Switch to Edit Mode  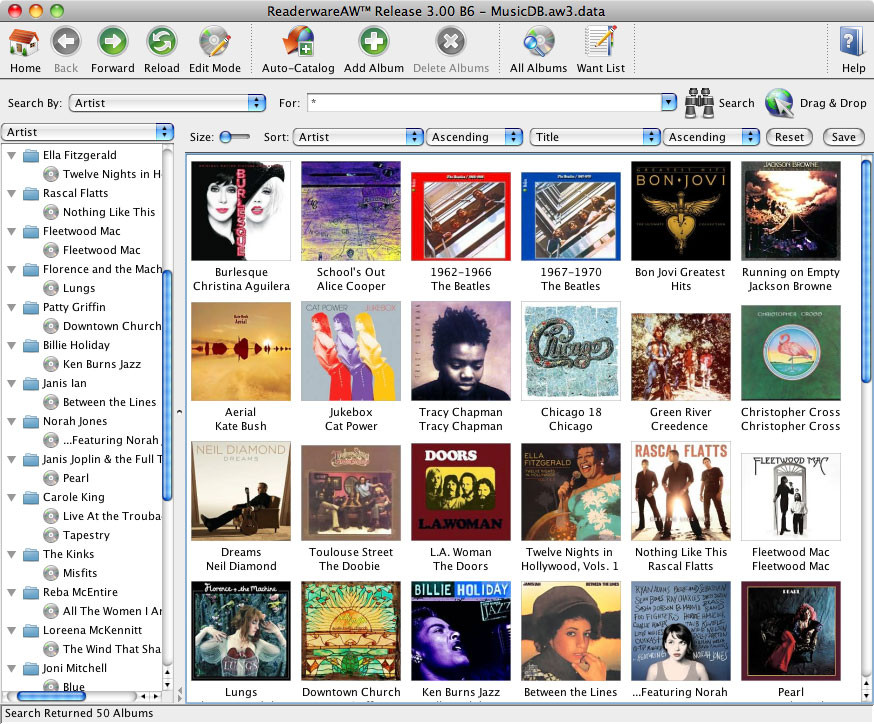pos(215,42)
